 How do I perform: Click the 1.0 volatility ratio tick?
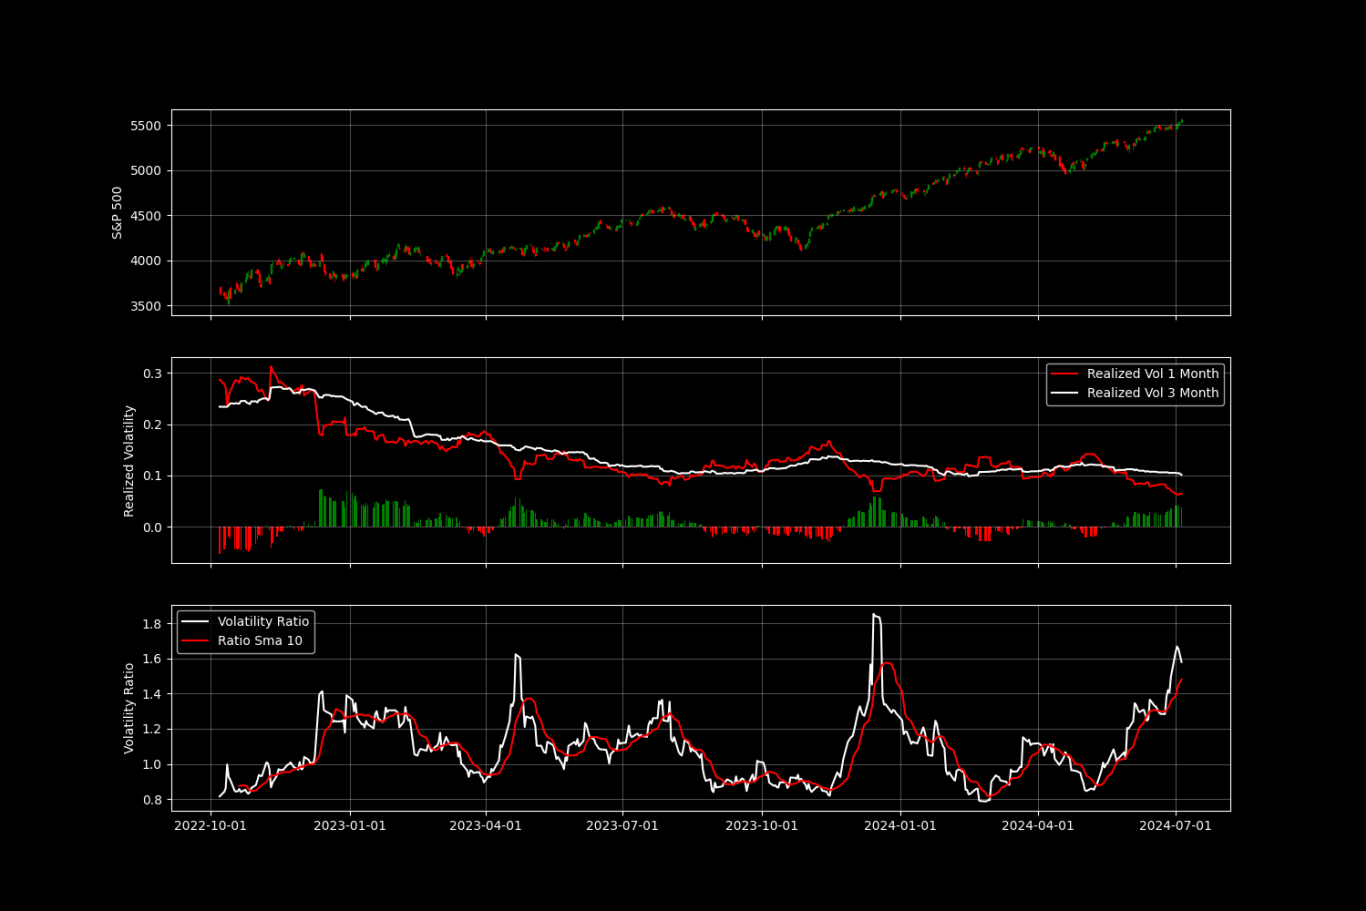pyautogui.click(x=153, y=765)
